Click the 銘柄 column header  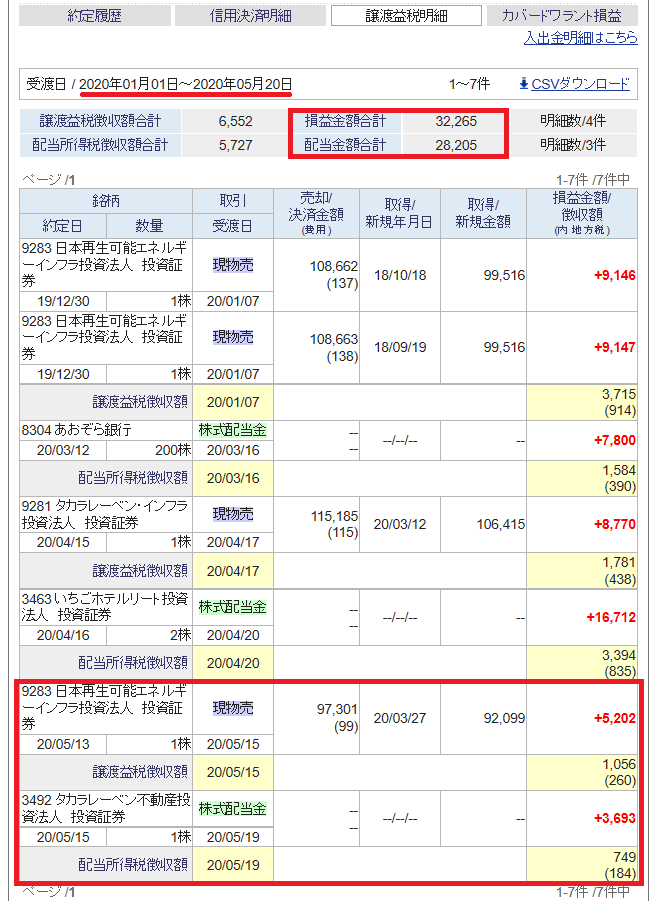click(106, 201)
